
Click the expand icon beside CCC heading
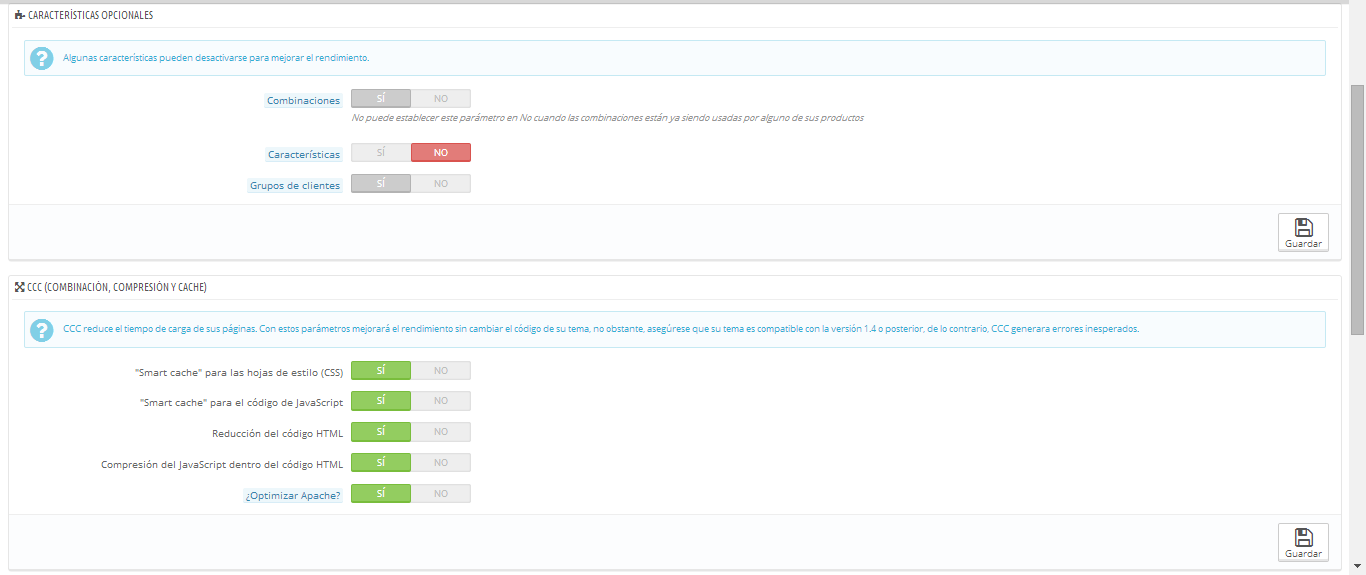tap(19, 287)
